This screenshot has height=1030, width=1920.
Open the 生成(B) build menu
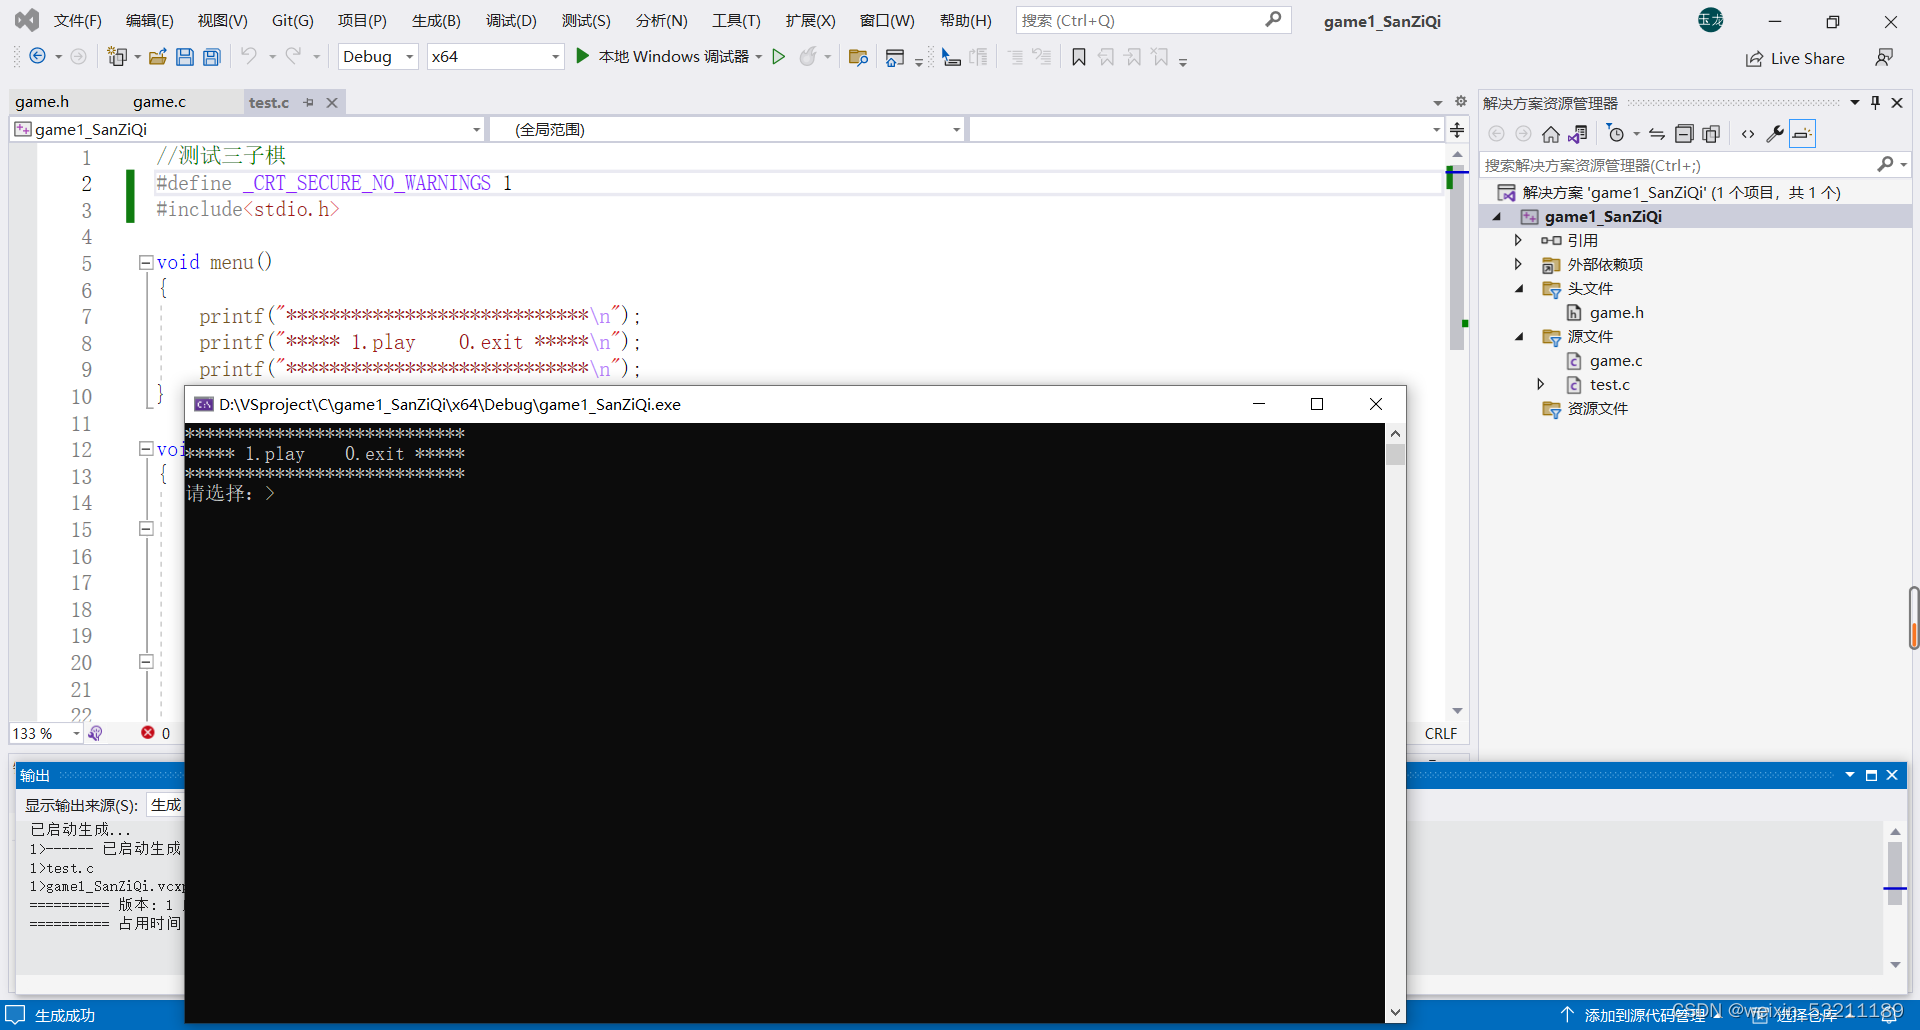point(436,20)
